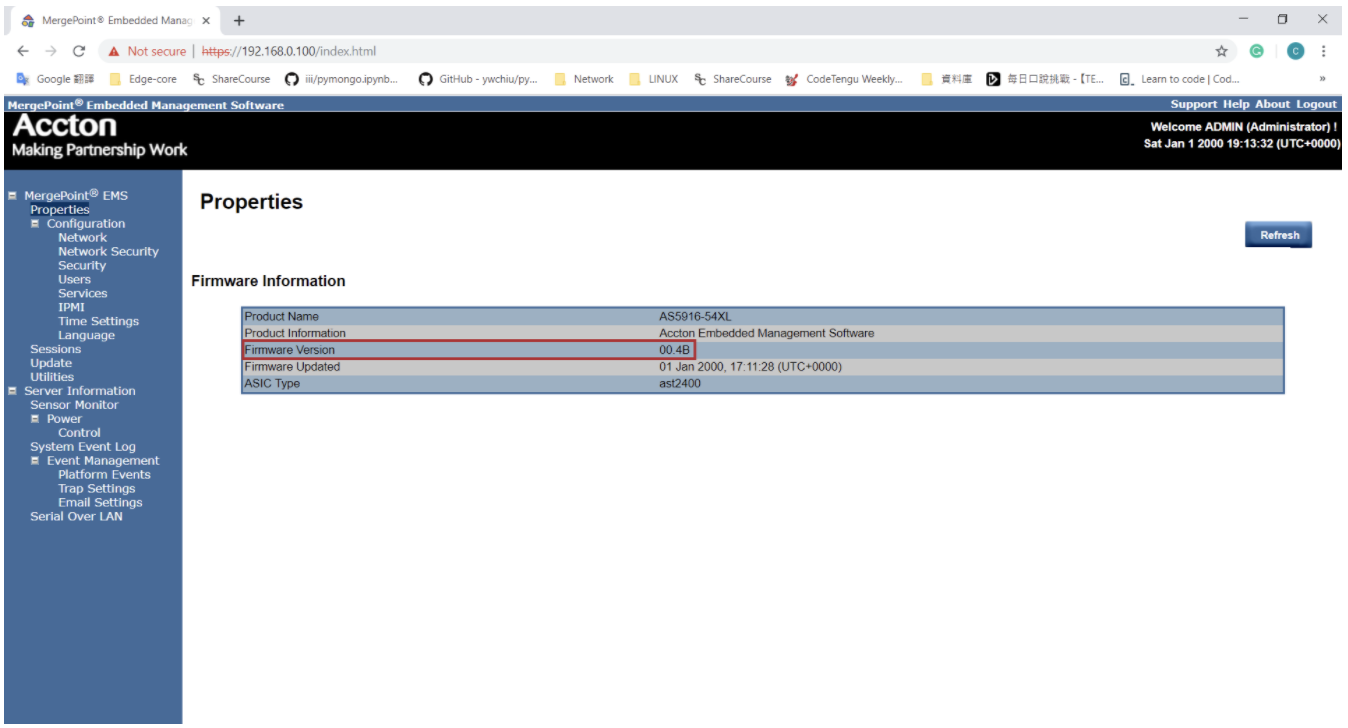Open the Platform Events page
Viewport: 1348px width, 728px height.
point(104,475)
